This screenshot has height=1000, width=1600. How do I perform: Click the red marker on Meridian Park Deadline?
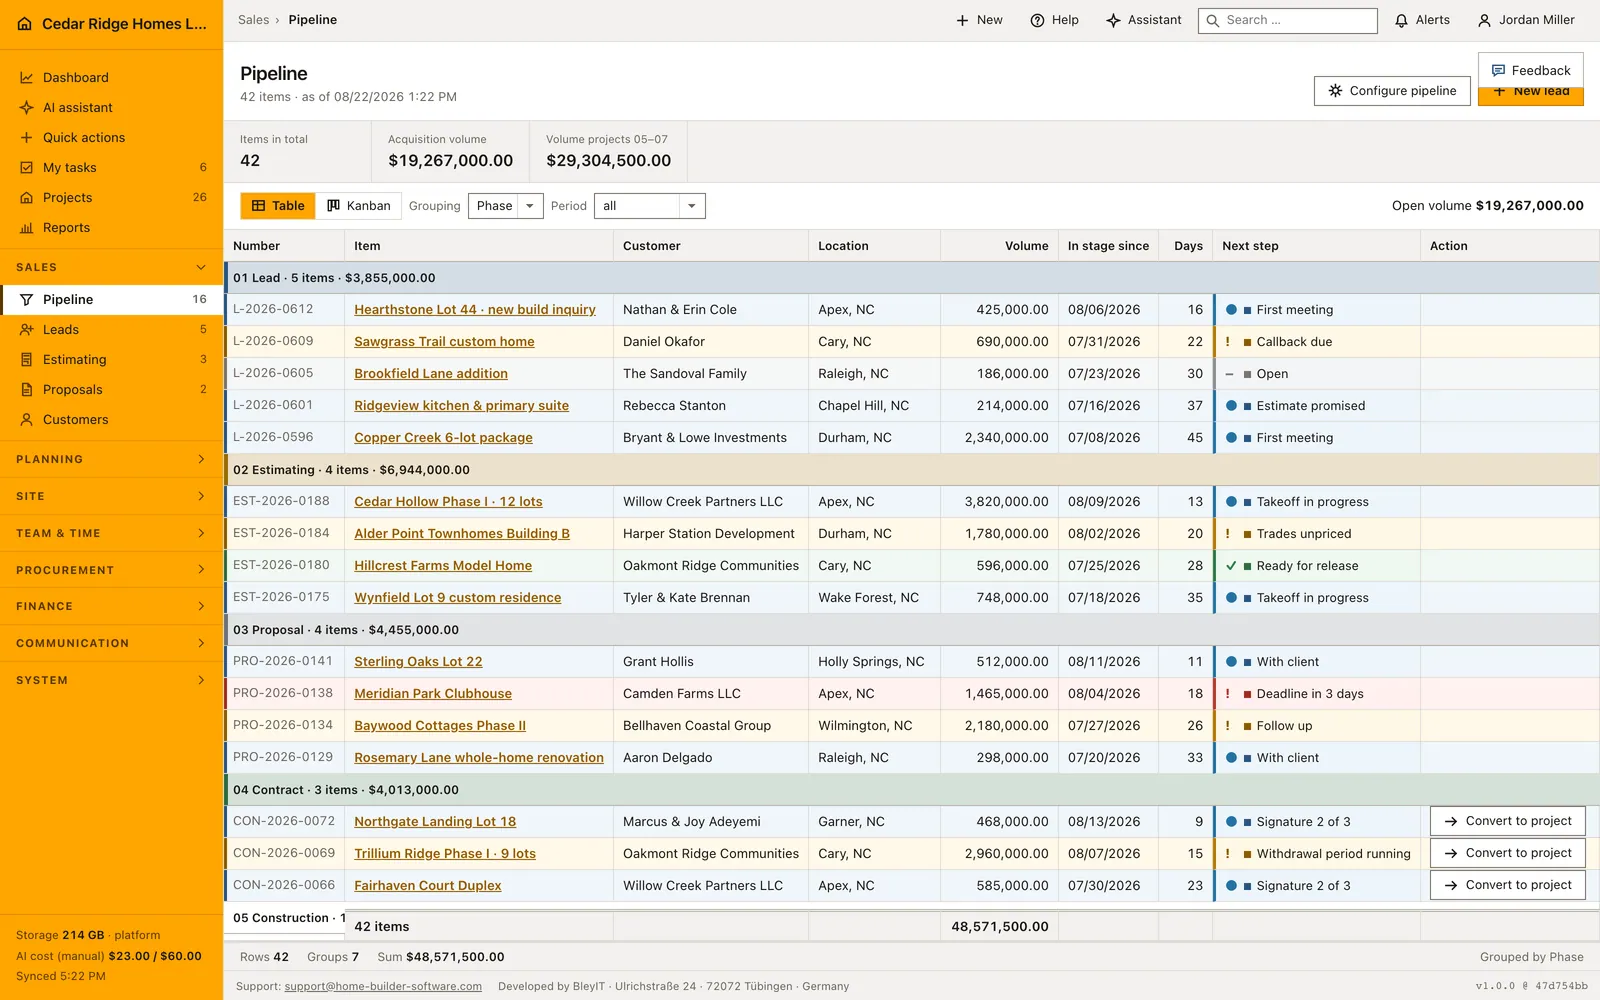pyautogui.click(x=1247, y=694)
